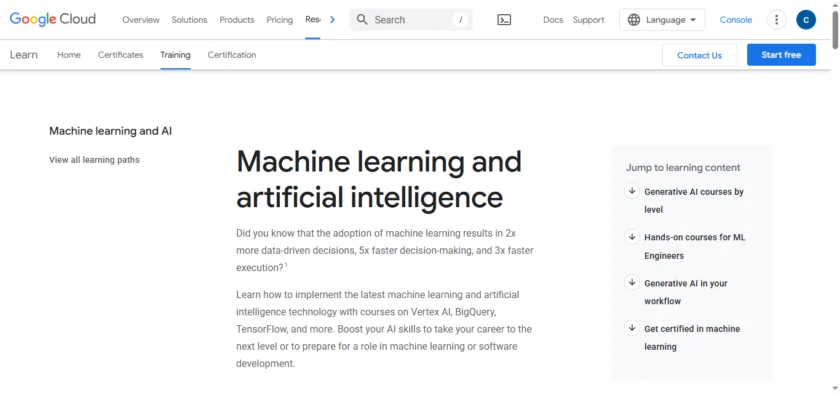Open the Solutions menu

(x=189, y=20)
